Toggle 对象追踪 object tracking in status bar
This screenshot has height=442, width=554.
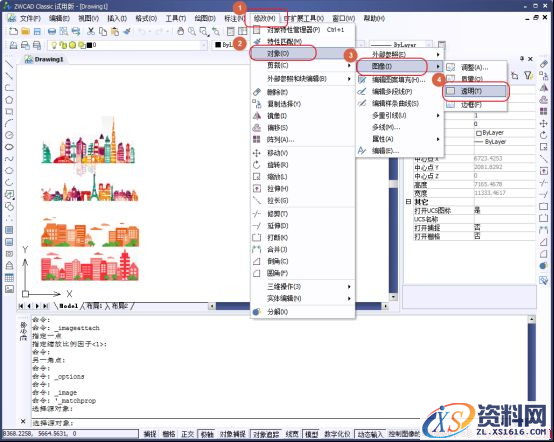click(266, 434)
